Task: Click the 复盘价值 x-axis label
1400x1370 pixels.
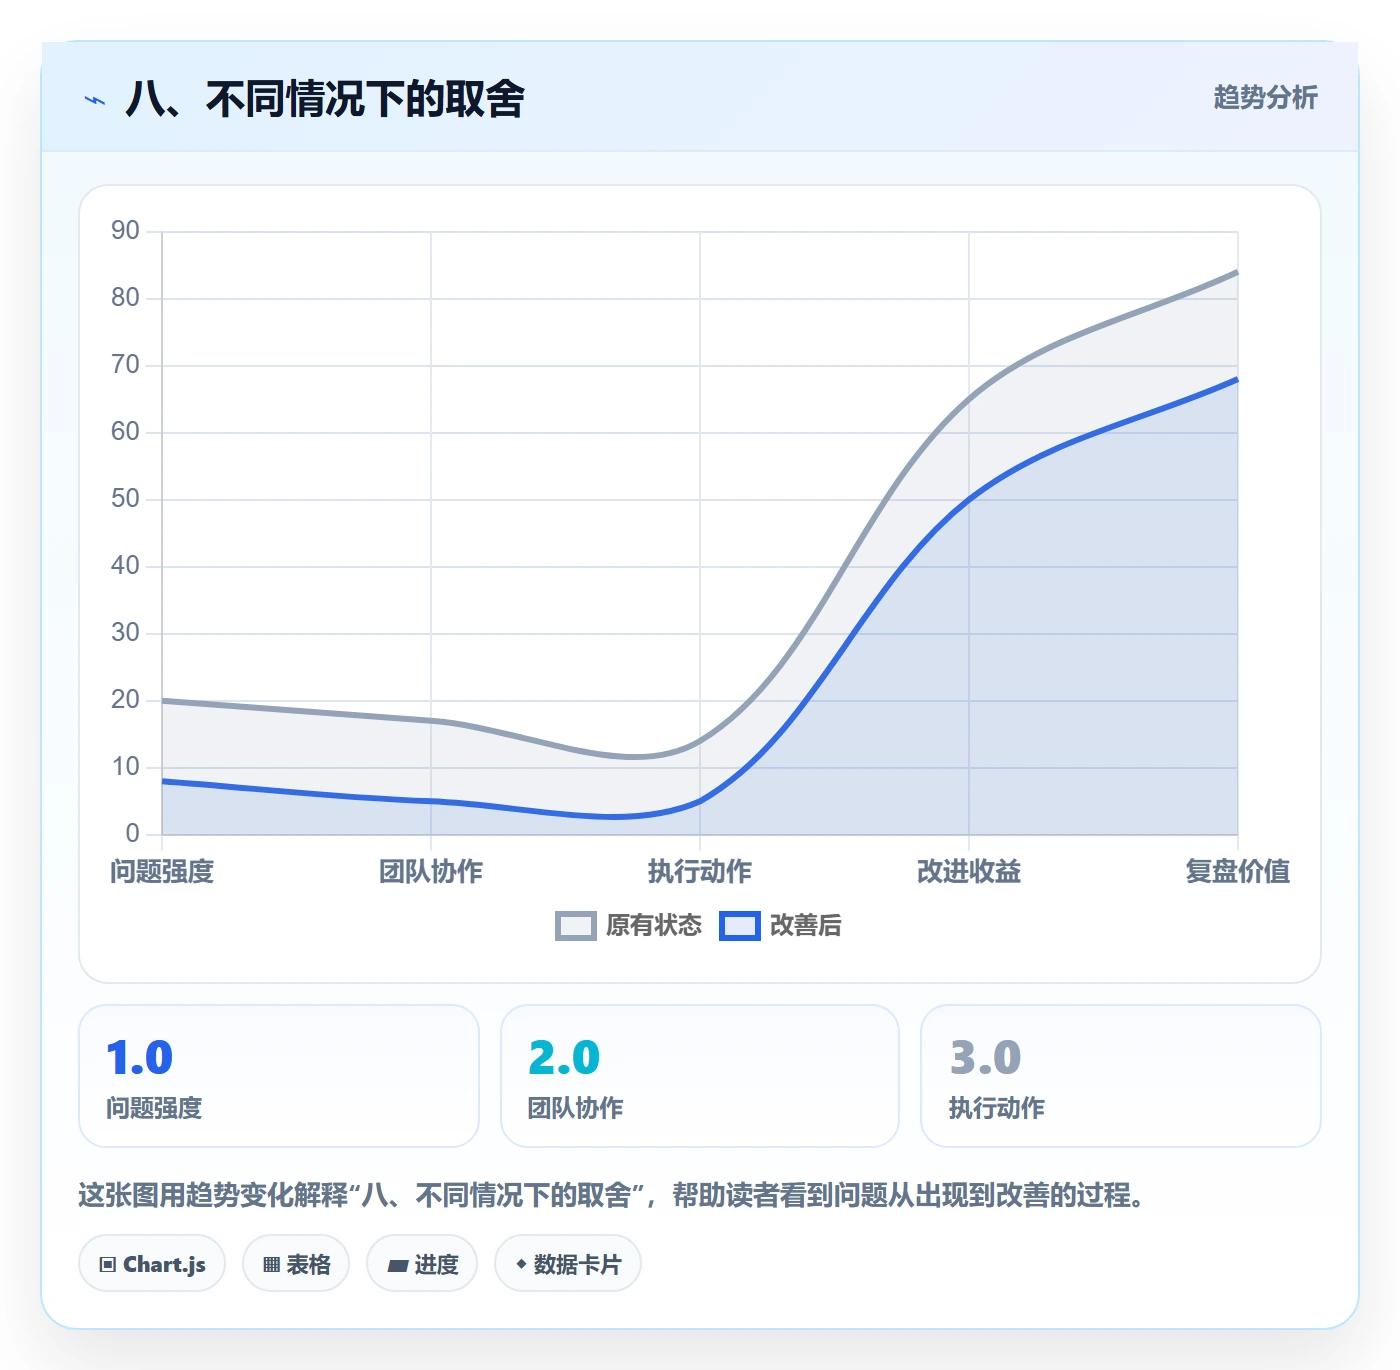Action: [1238, 872]
